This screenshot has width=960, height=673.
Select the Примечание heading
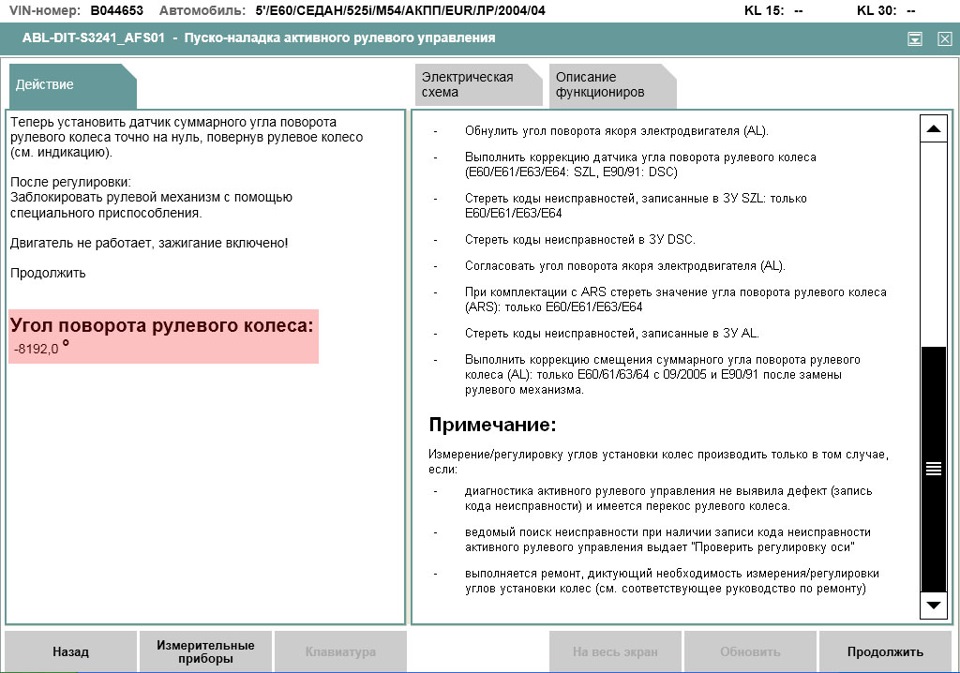(x=492, y=424)
